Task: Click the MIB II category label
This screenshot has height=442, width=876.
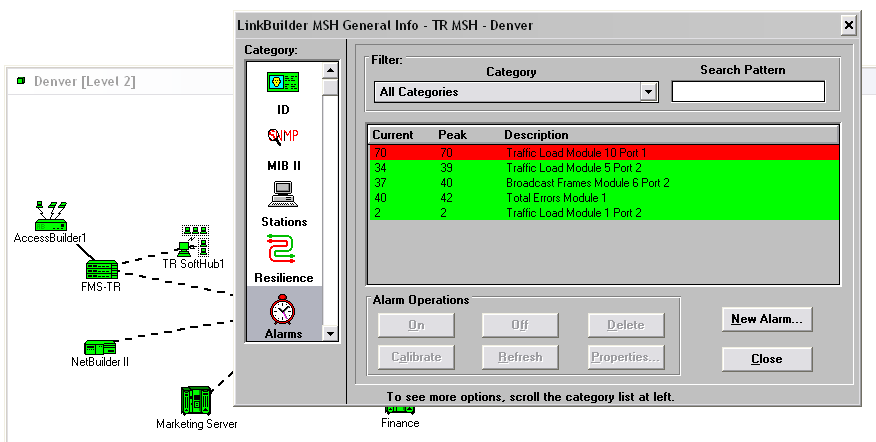Action: tap(284, 166)
